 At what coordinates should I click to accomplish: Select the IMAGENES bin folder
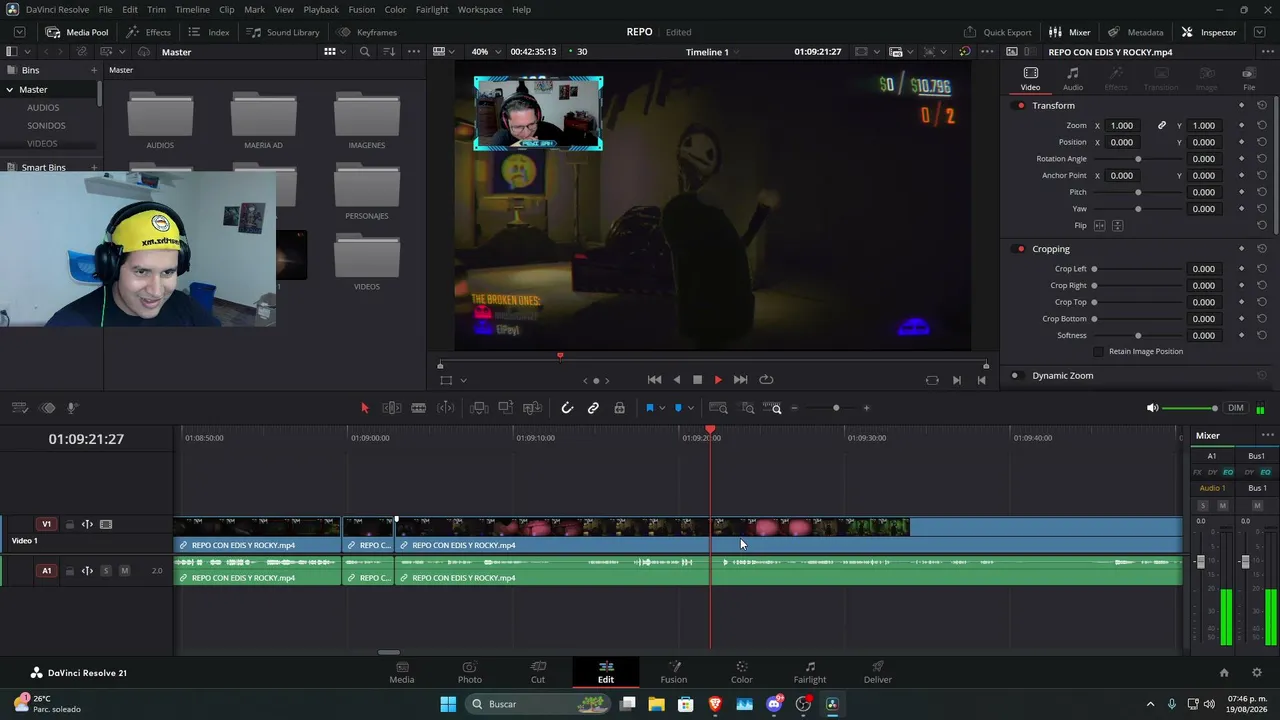tap(367, 120)
